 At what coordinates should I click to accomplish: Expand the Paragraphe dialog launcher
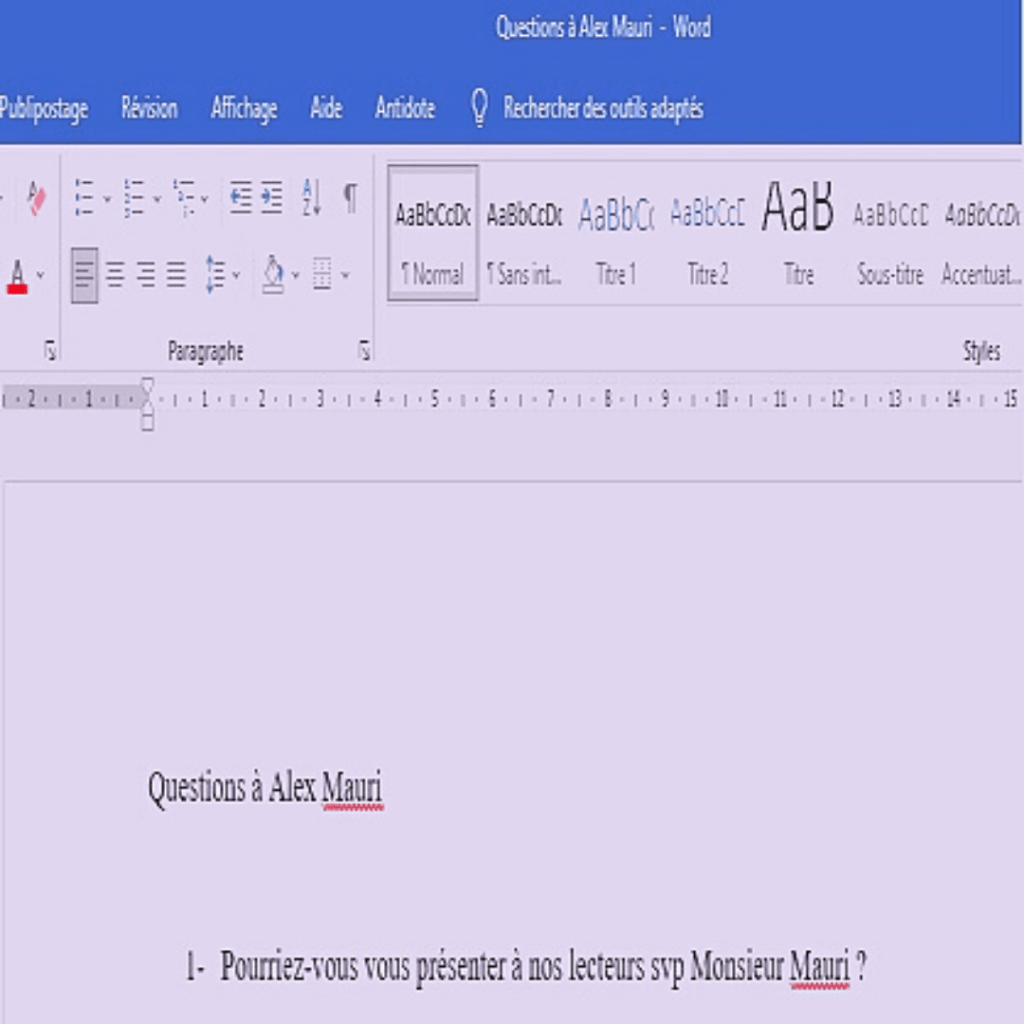point(364,351)
